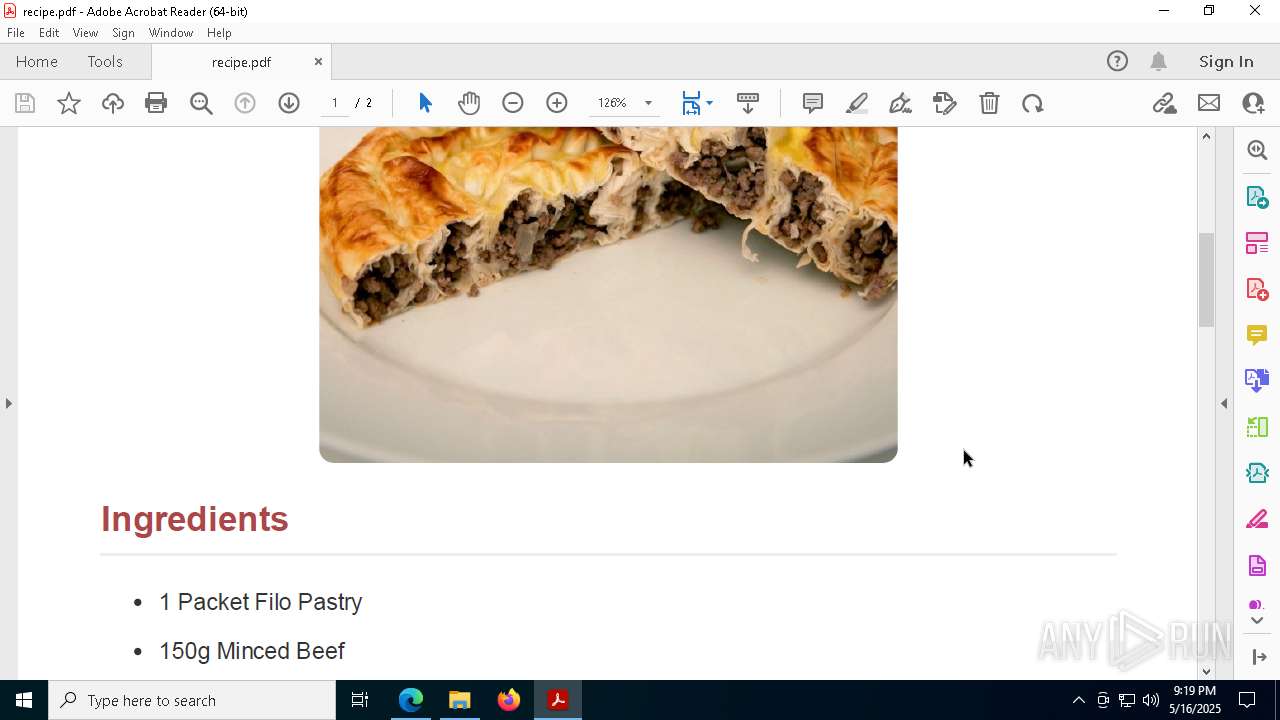Add a sticky note comment
The image size is (1280, 720).
(813, 103)
